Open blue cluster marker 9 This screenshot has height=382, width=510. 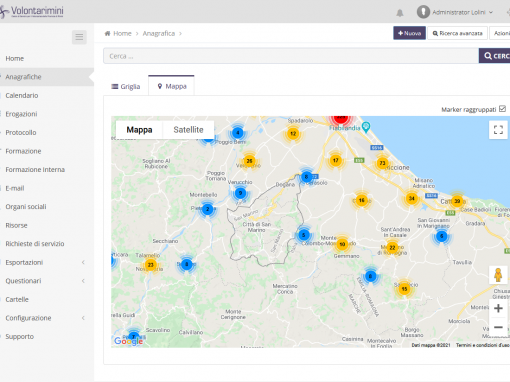[240, 193]
